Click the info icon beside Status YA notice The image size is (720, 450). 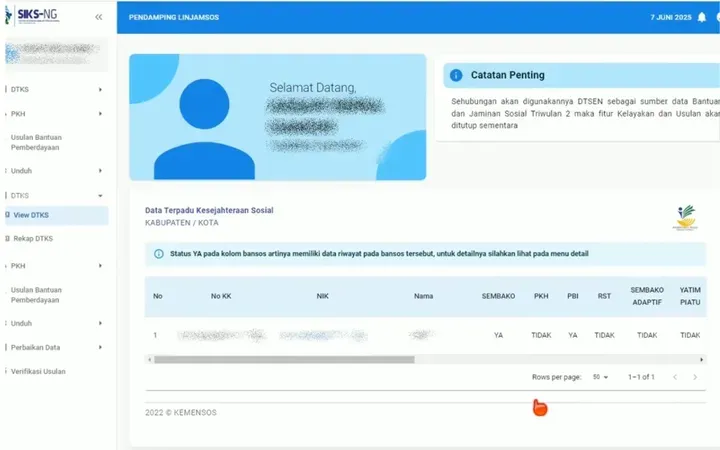click(x=159, y=254)
